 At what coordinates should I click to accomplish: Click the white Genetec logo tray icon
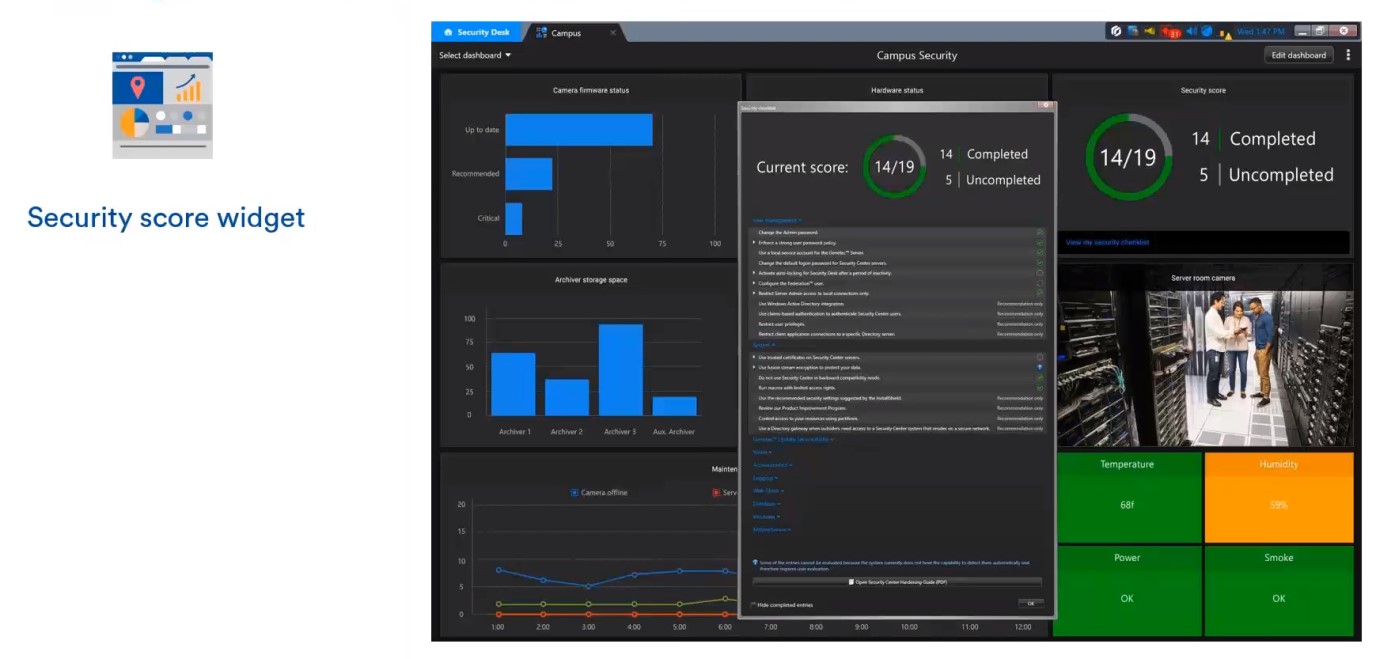point(1116,31)
